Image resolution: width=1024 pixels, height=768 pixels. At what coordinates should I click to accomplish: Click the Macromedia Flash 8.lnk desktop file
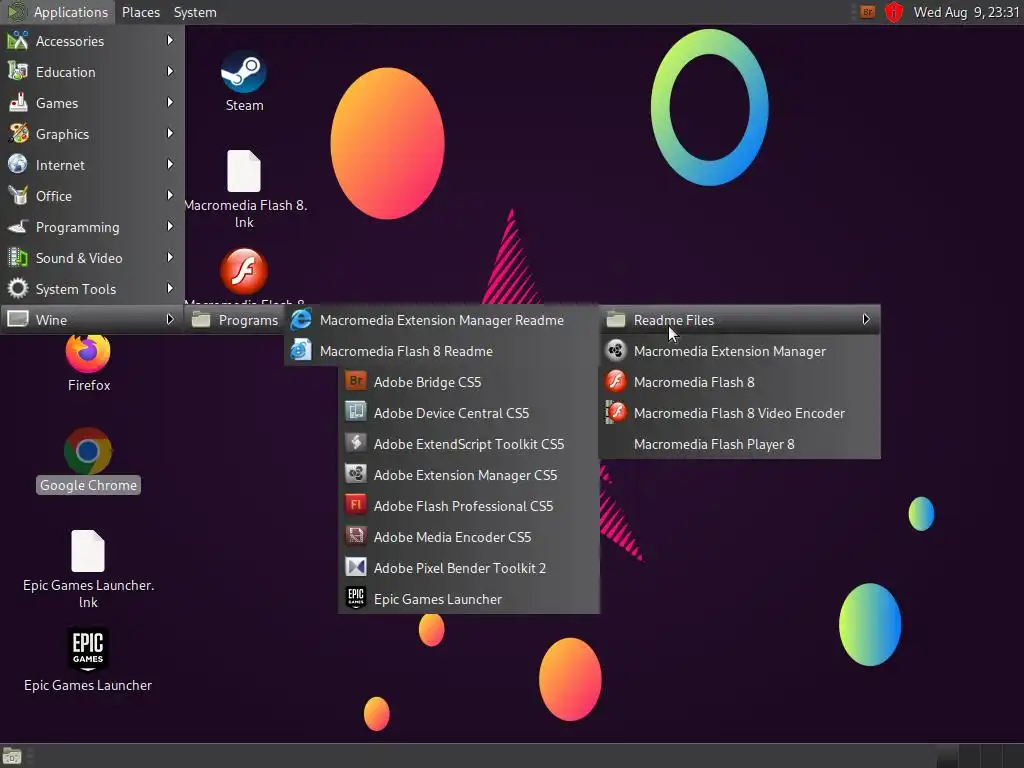coord(244,171)
